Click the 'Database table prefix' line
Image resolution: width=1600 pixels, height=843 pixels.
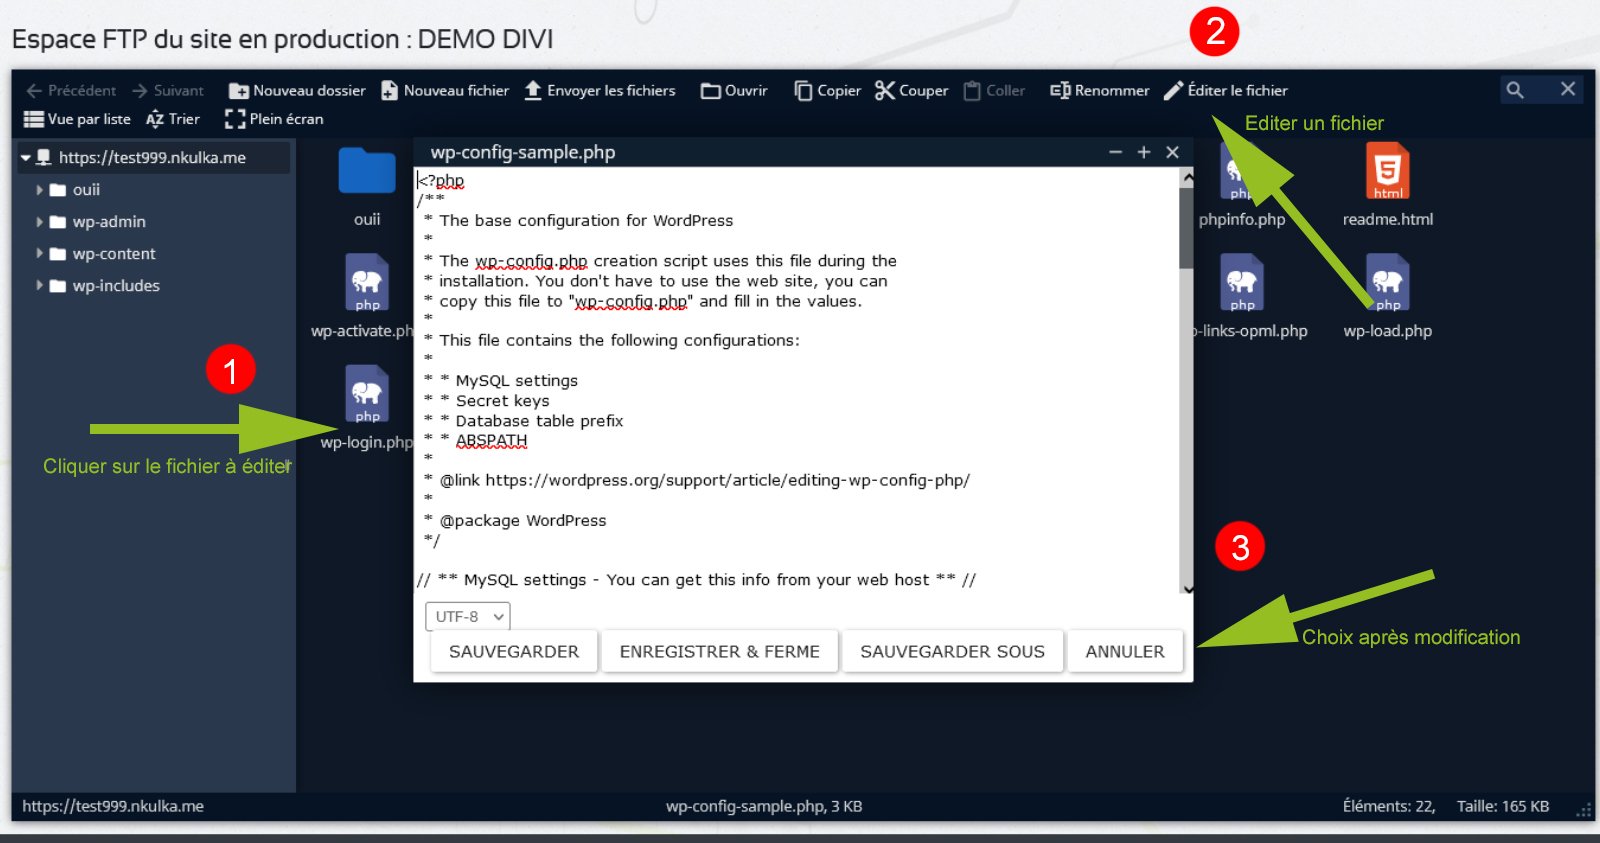[x=539, y=421]
